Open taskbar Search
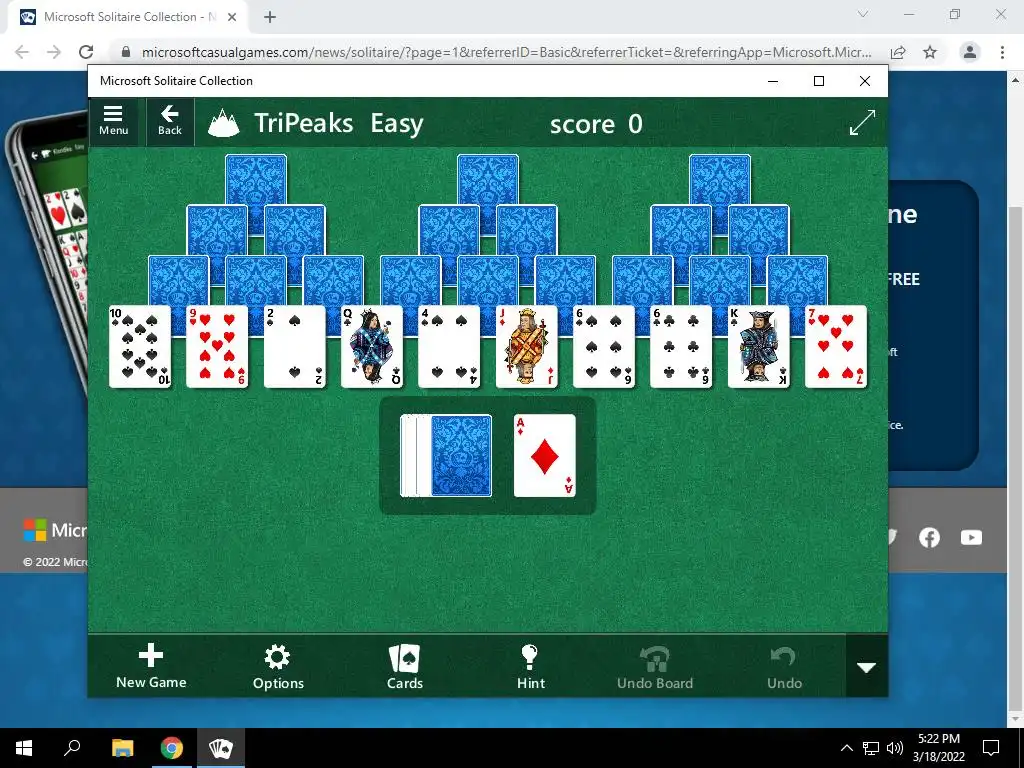The height and width of the screenshot is (768, 1024). [x=72, y=748]
